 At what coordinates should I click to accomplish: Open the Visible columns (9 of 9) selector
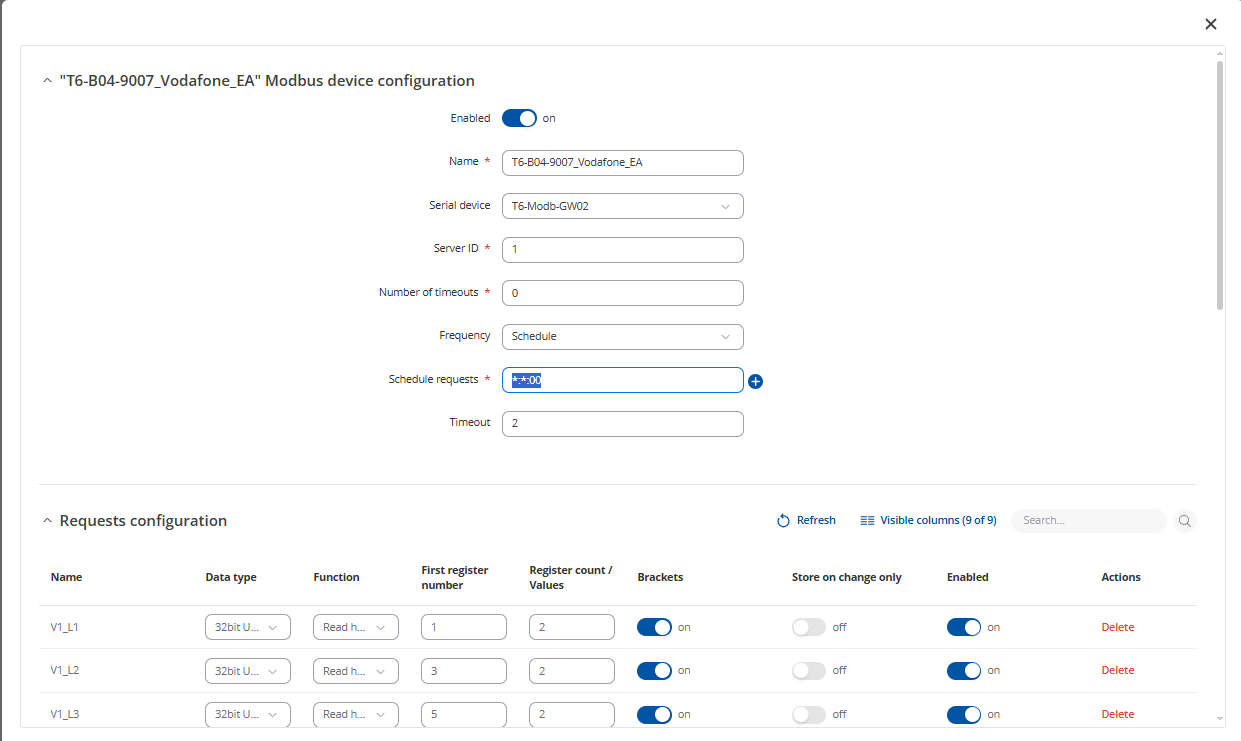pyautogui.click(x=928, y=521)
